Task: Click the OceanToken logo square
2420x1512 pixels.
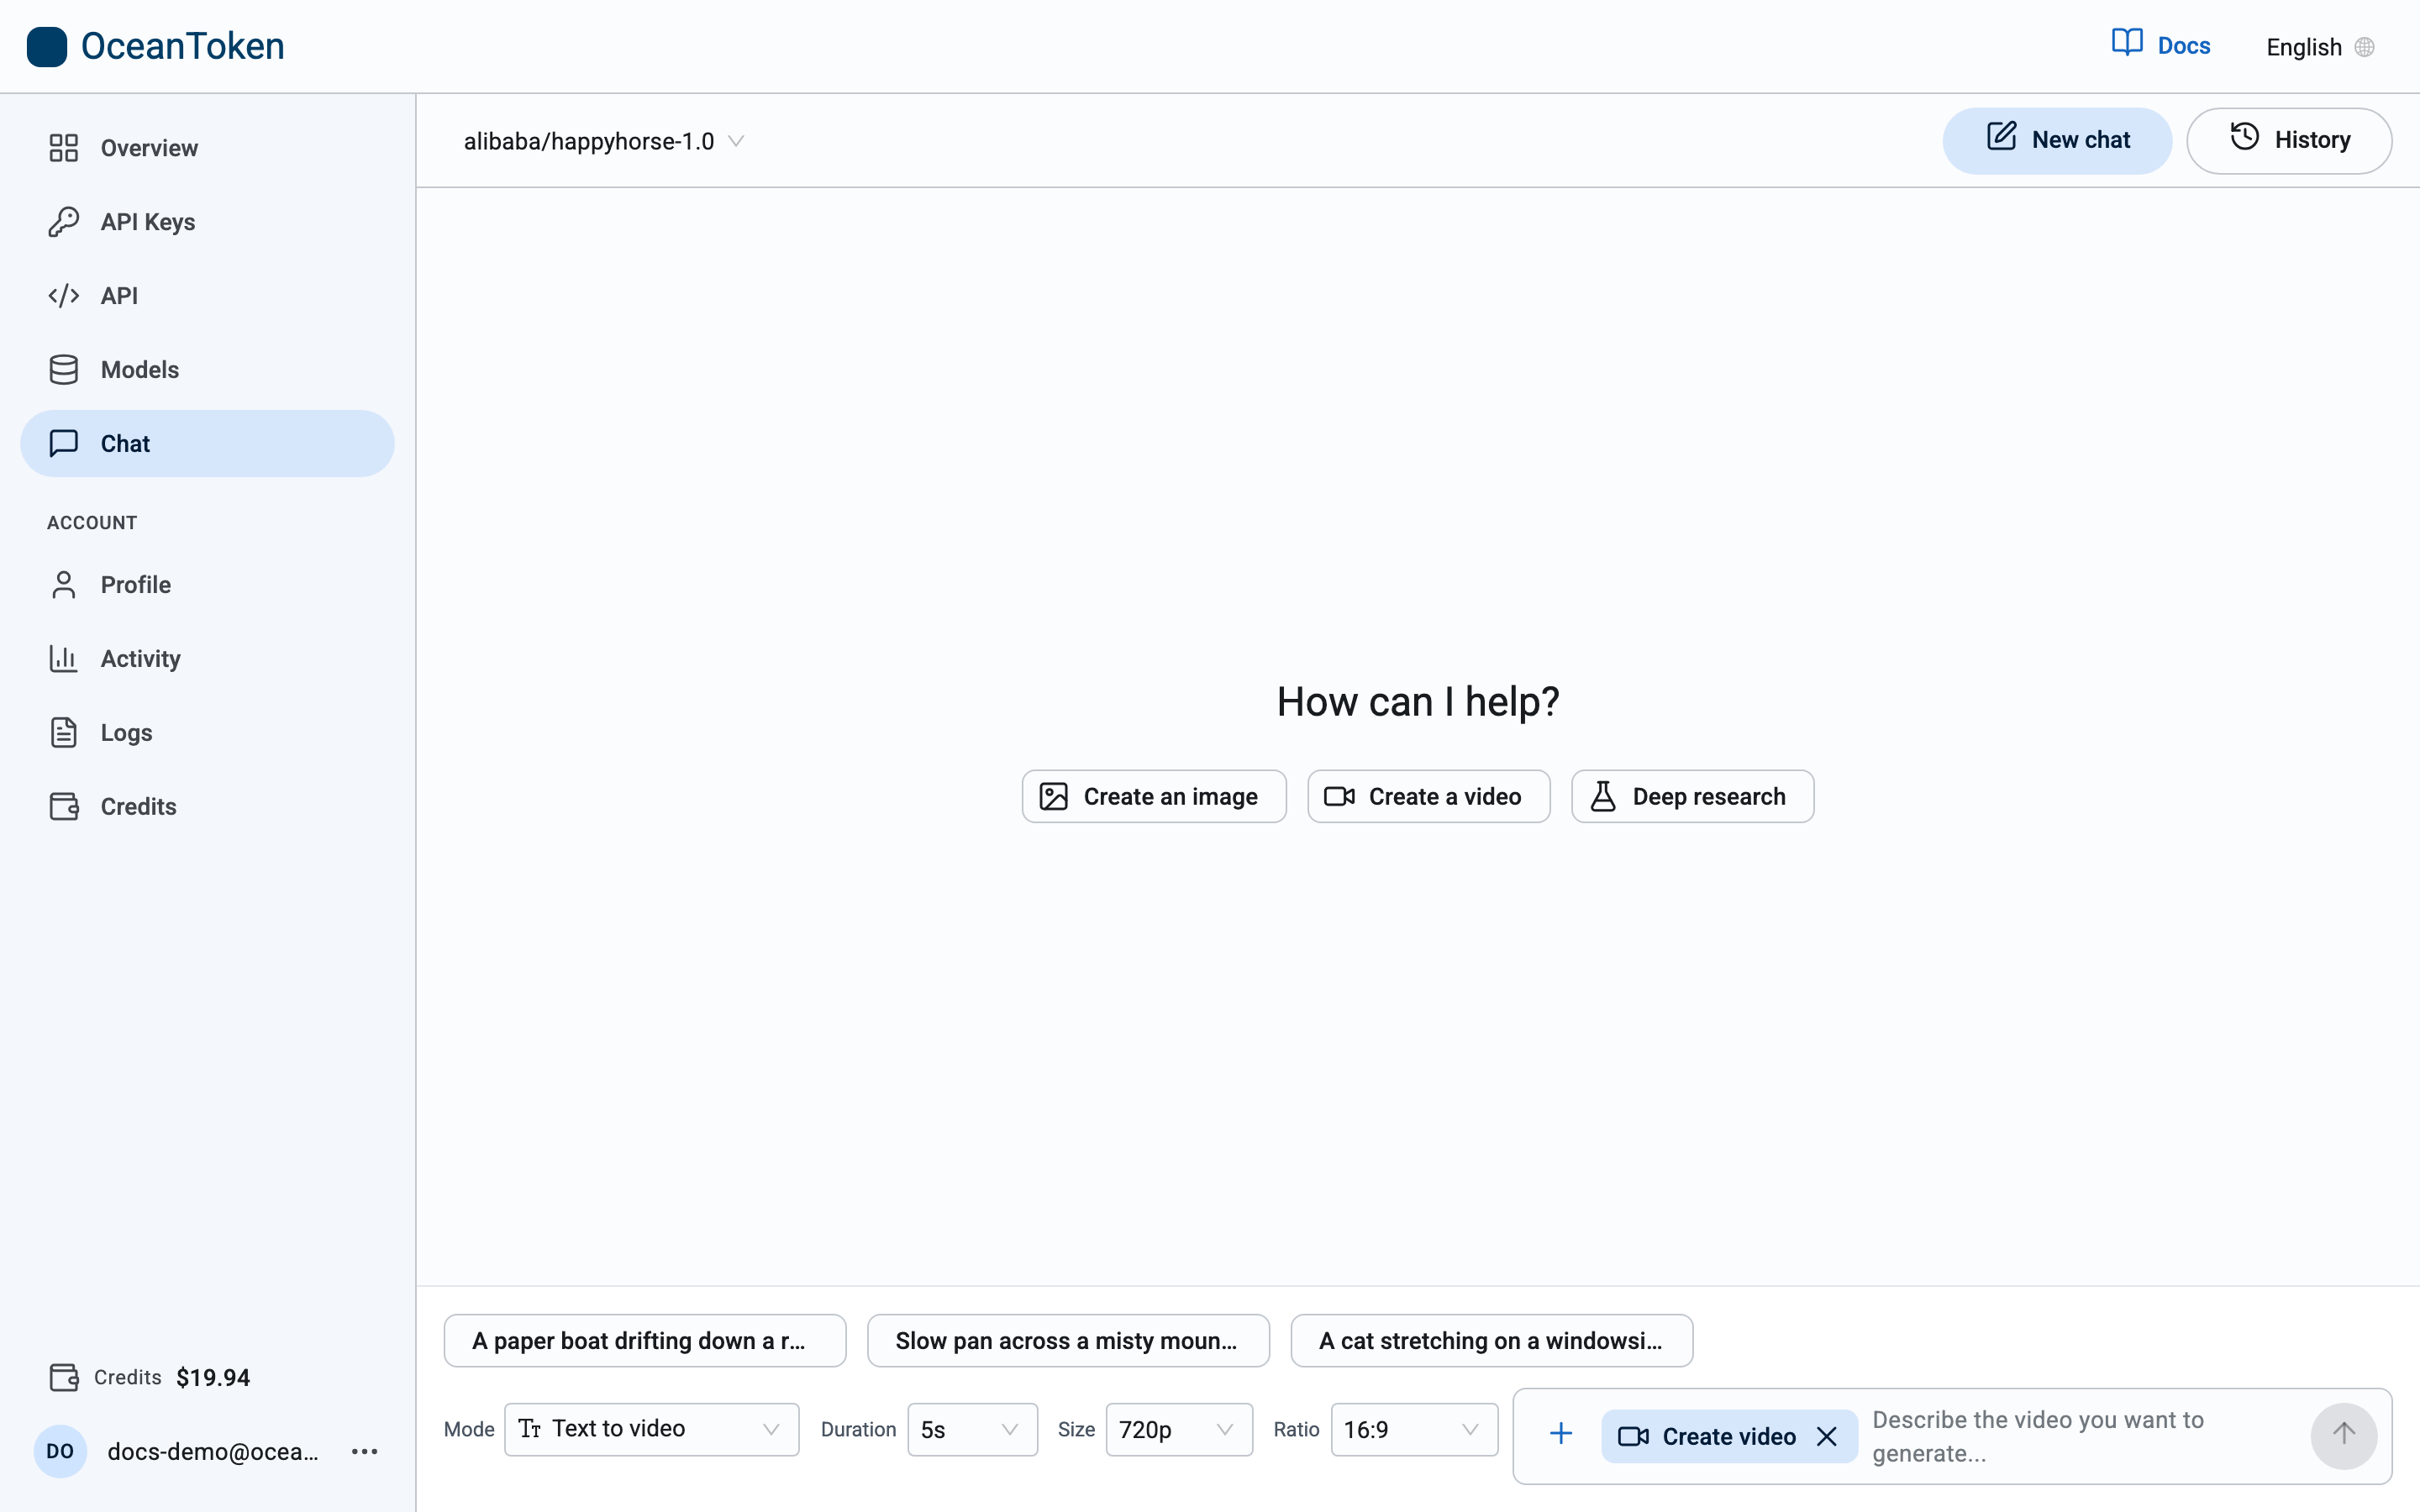Action: coord(46,46)
